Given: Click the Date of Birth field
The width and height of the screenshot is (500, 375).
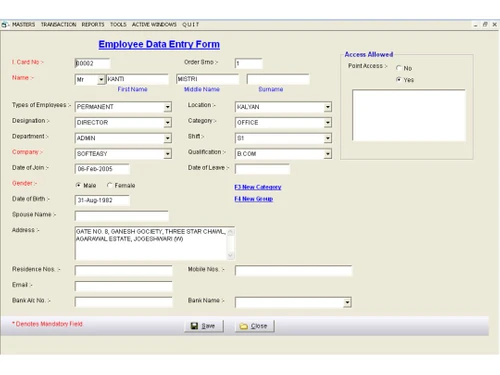Looking at the screenshot, I should coord(102,200).
